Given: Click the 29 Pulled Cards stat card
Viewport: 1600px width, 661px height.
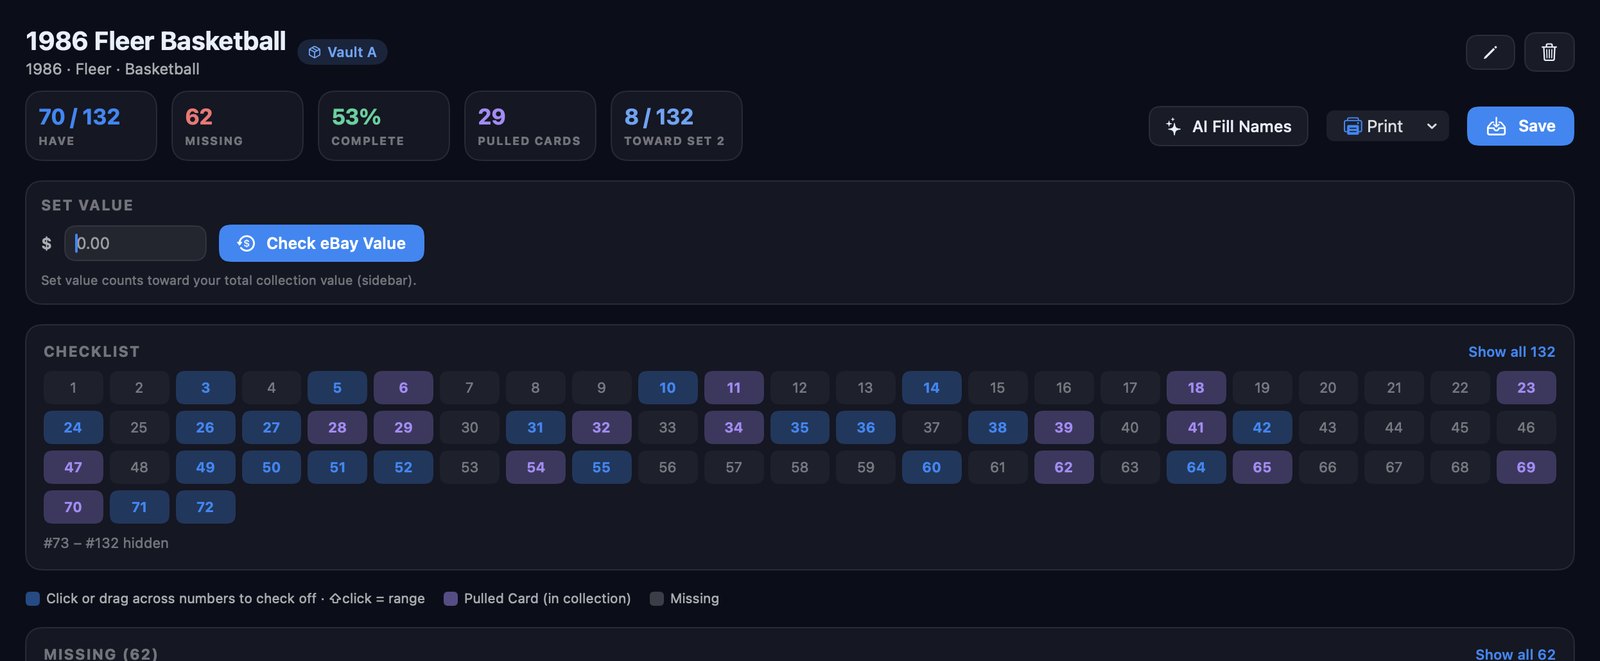Looking at the screenshot, I should point(530,126).
